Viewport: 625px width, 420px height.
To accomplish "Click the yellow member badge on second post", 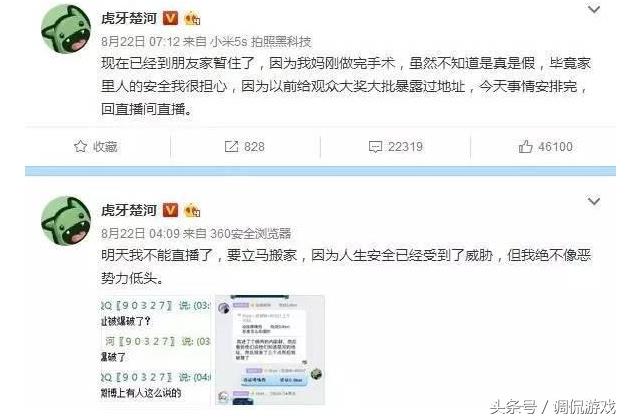I will point(192,210).
